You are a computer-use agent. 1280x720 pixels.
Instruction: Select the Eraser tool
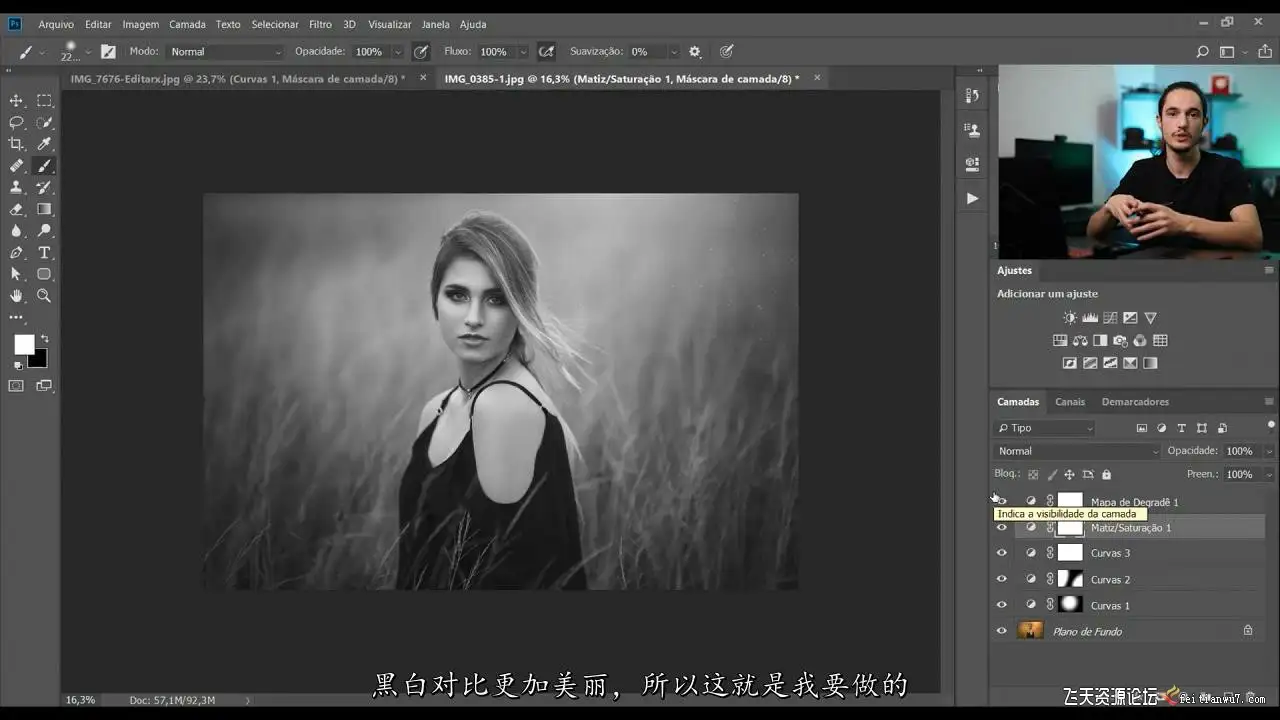pos(16,209)
